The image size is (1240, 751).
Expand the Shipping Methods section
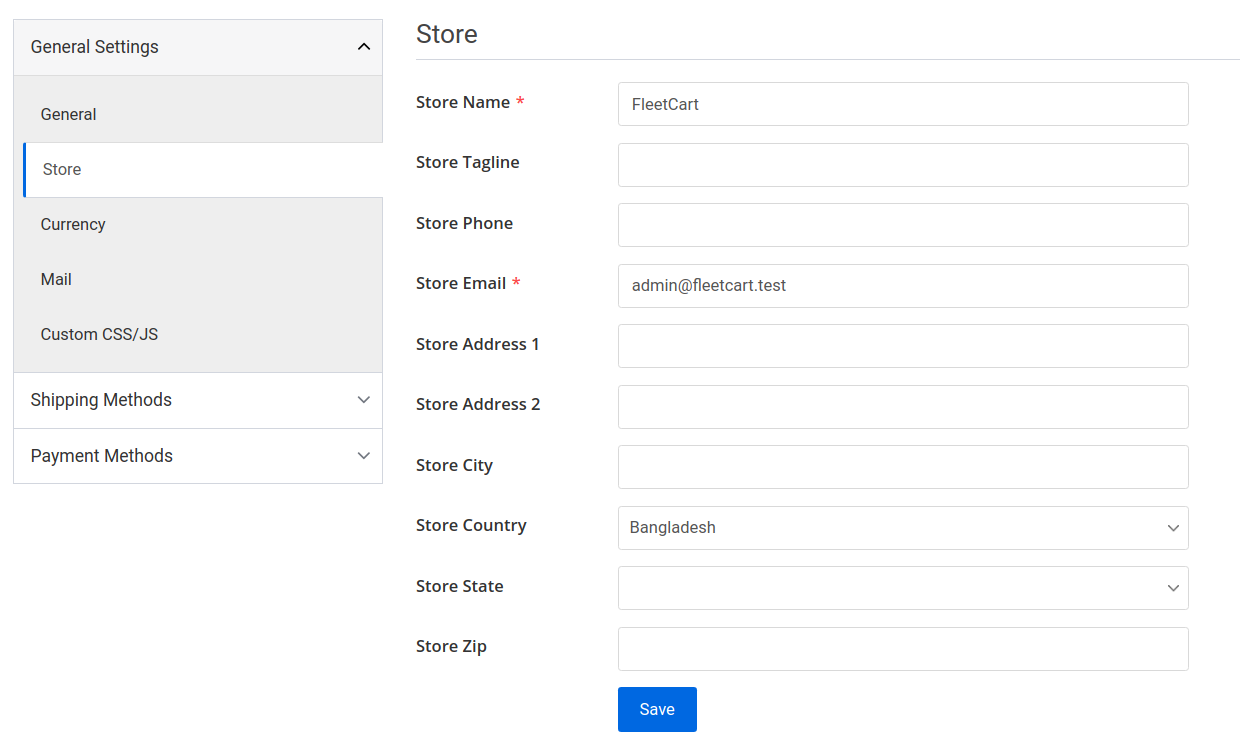click(x=197, y=400)
